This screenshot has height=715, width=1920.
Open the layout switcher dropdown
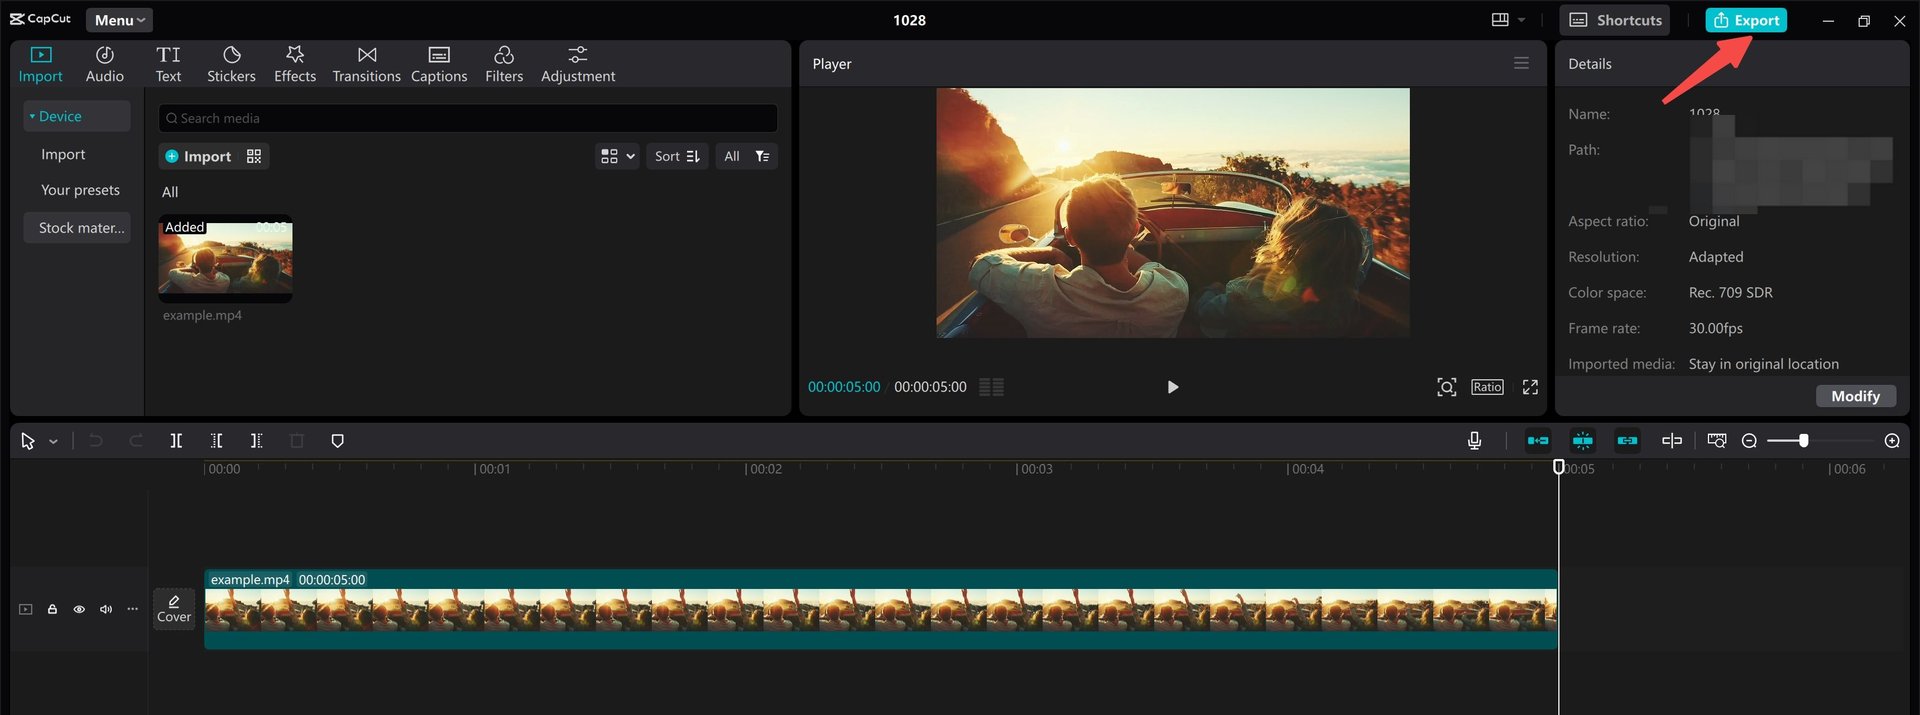click(1508, 20)
